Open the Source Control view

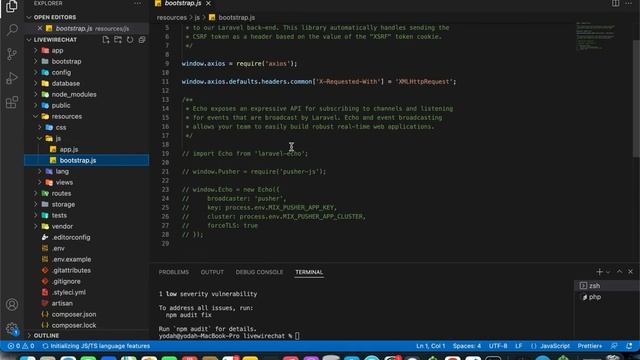(12, 54)
